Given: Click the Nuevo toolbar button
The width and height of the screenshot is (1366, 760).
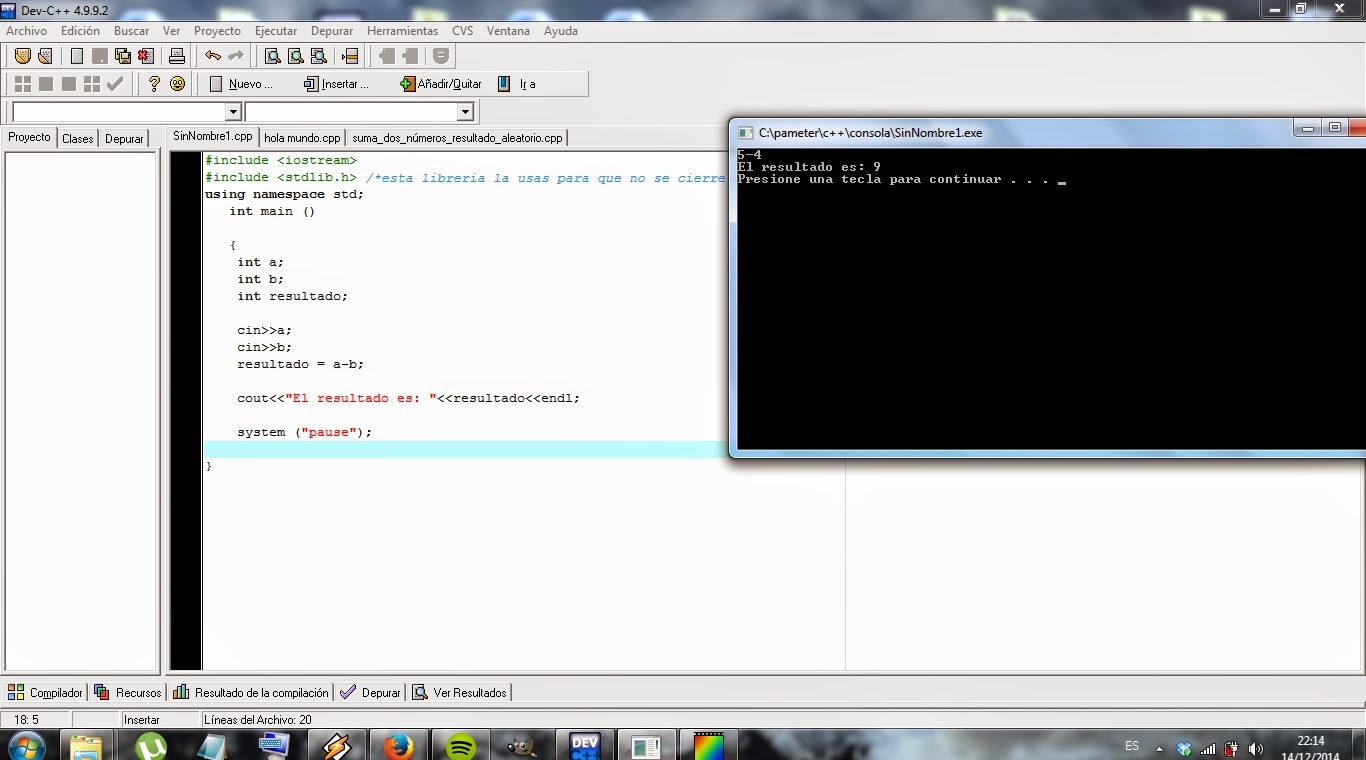Looking at the screenshot, I should pos(241,84).
